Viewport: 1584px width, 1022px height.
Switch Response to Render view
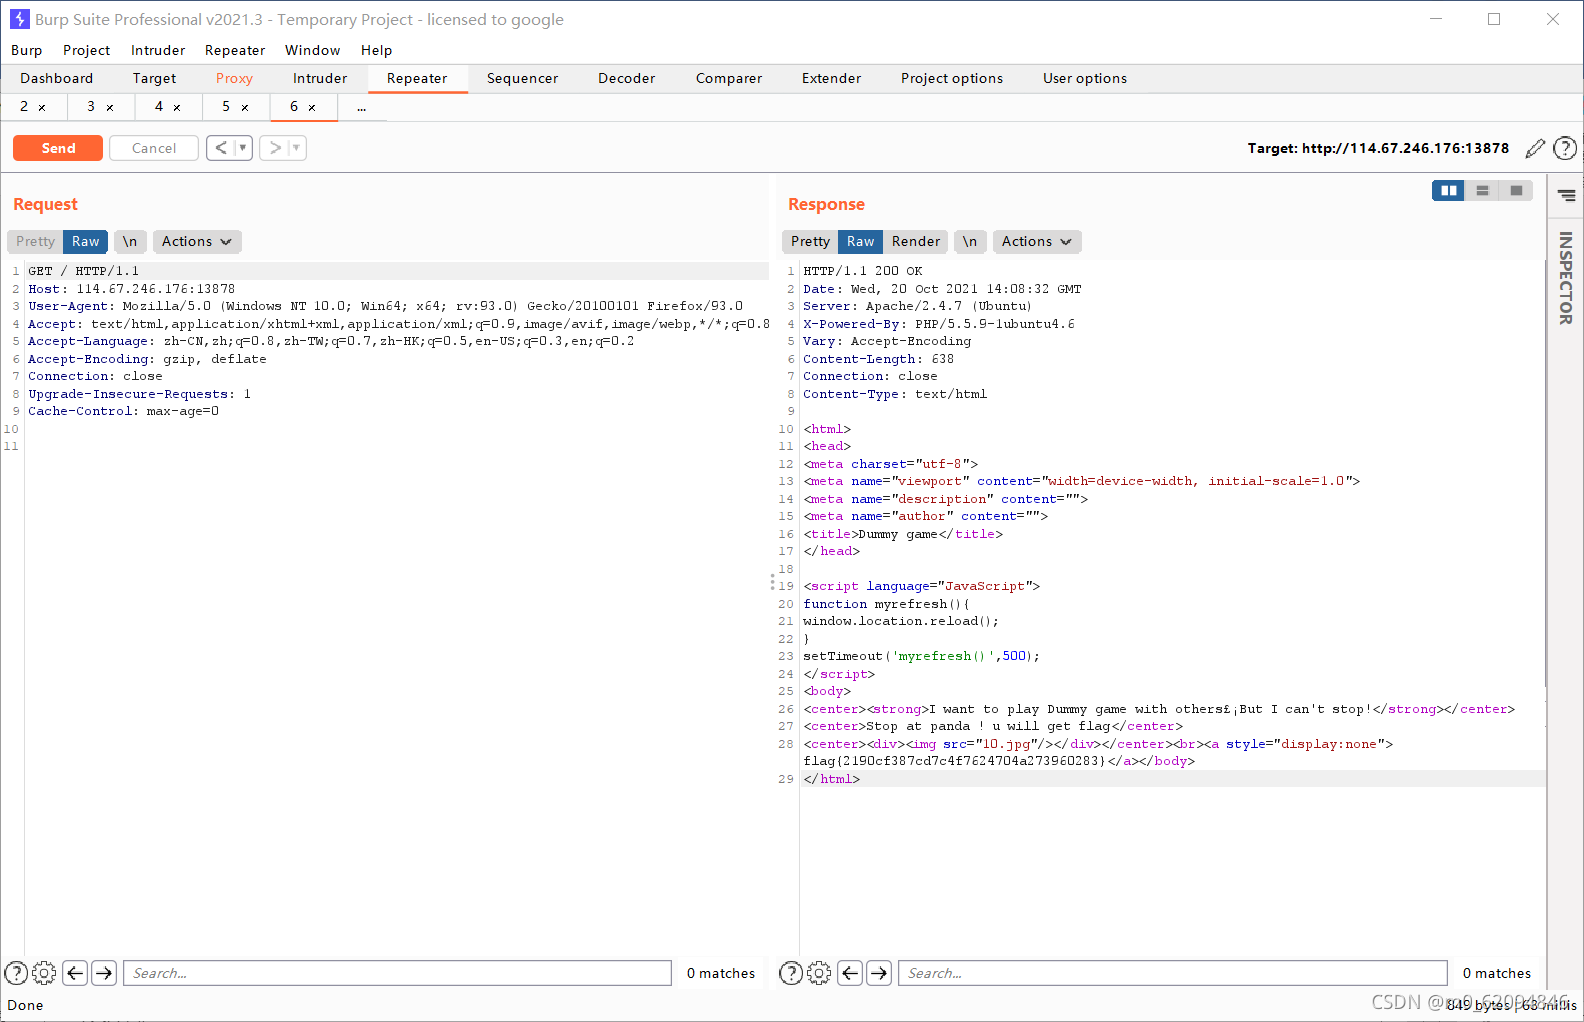click(916, 241)
